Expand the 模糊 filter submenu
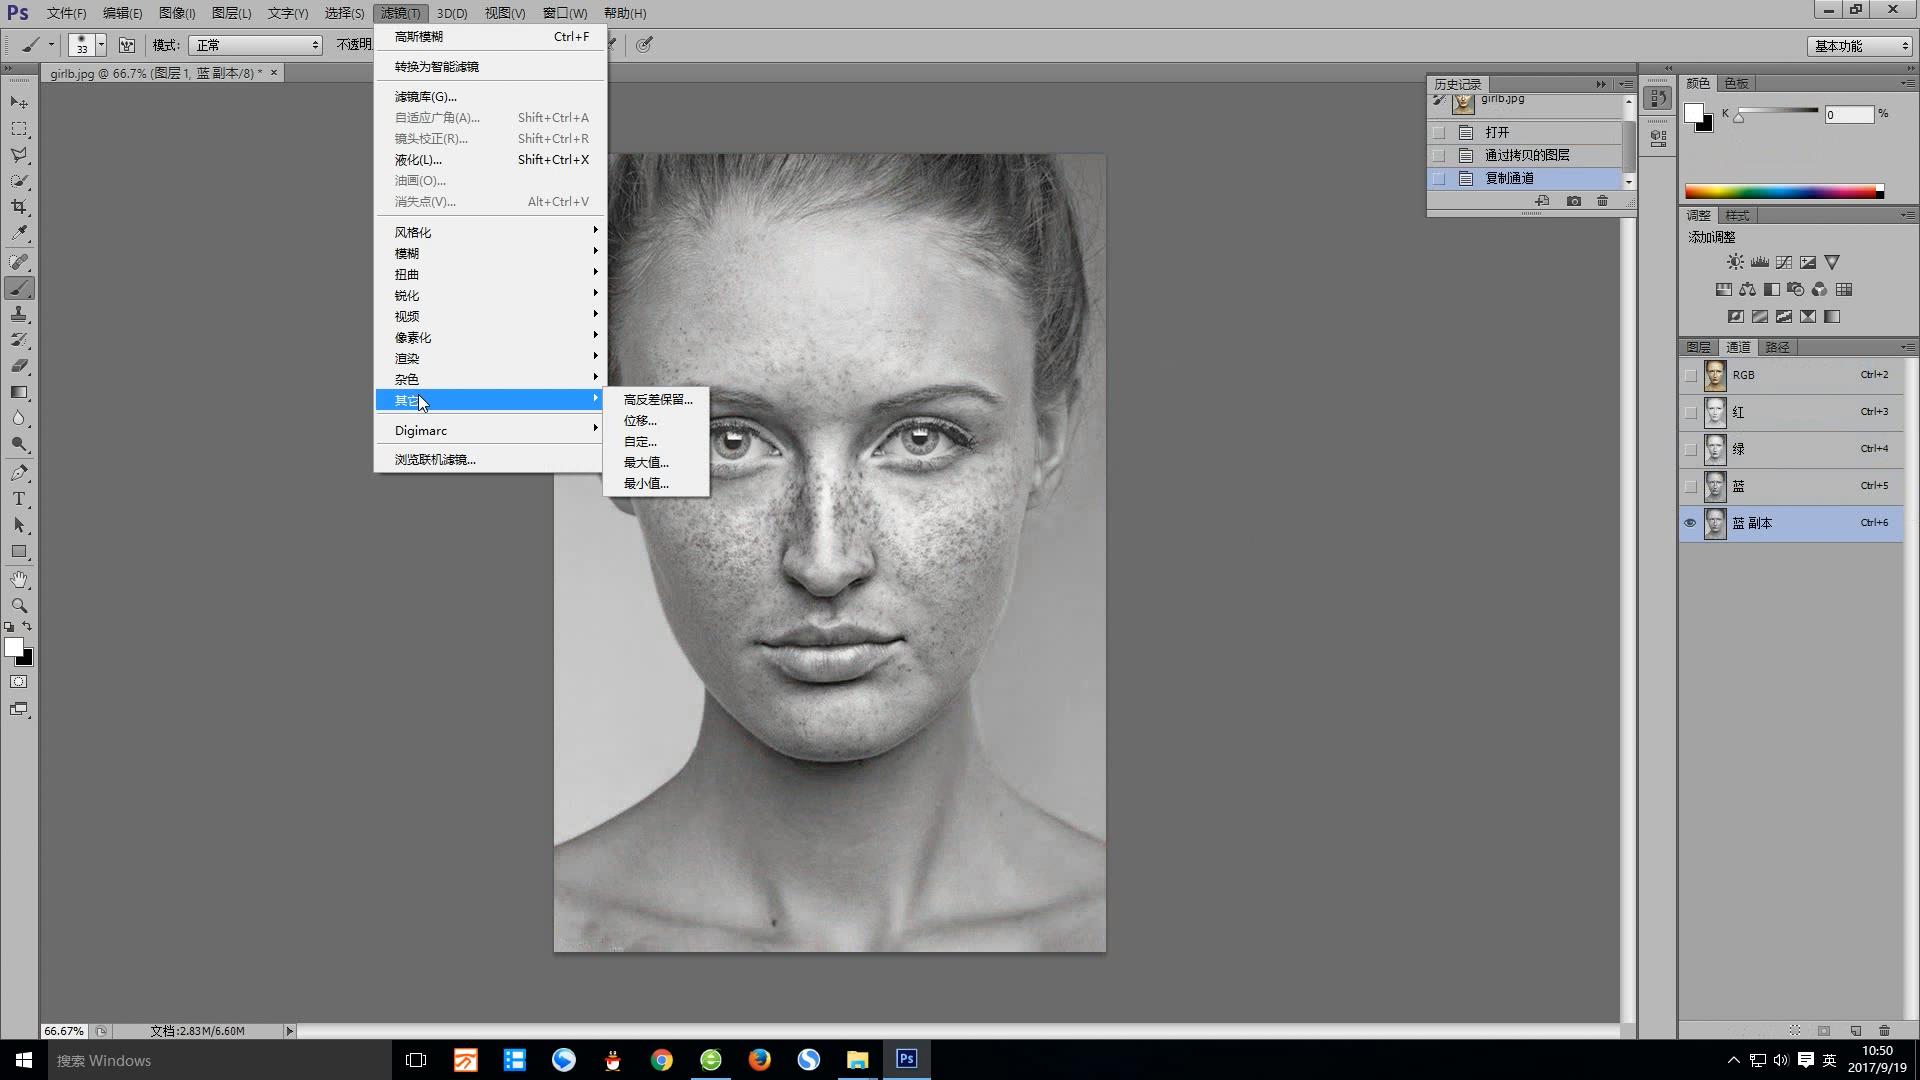The image size is (1920, 1080). pos(490,253)
